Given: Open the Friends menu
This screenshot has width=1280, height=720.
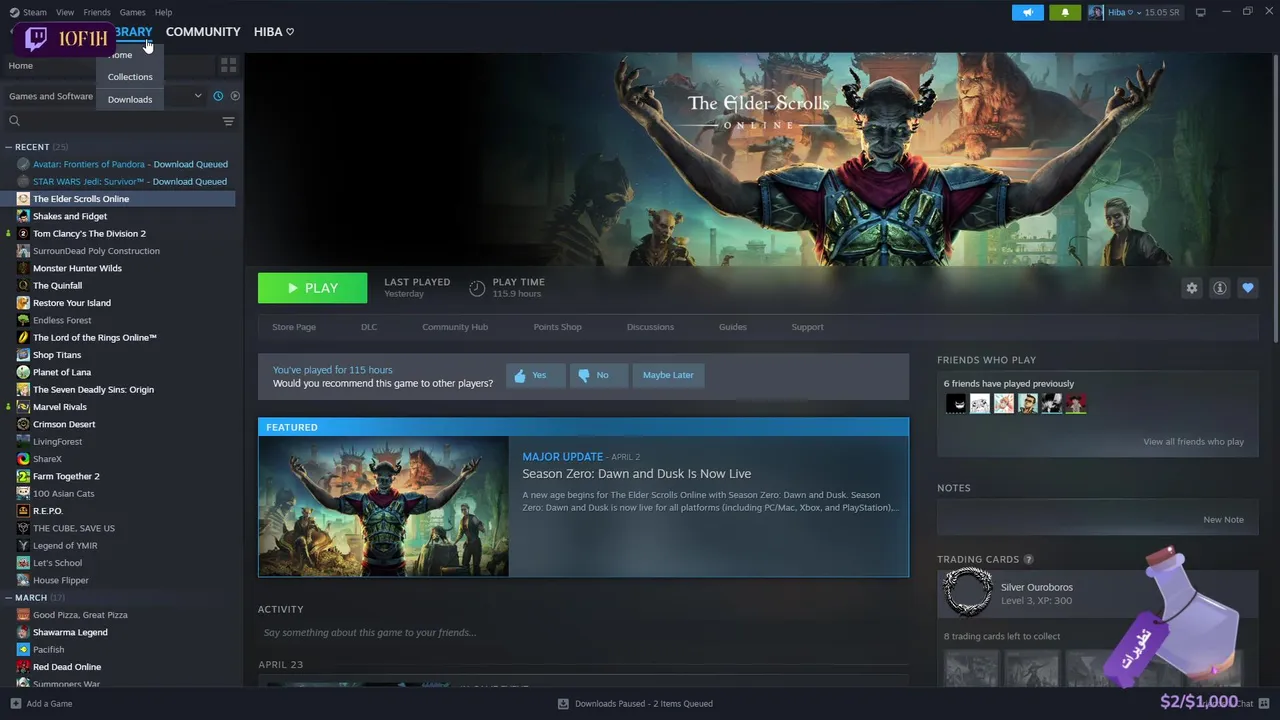Looking at the screenshot, I should (x=97, y=12).
